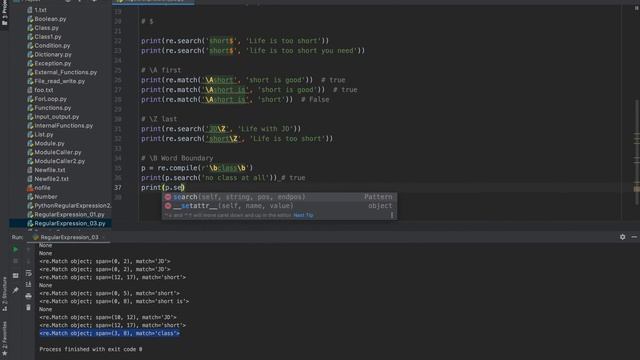This screenshot has height=360, width=640.
Task: Click highlighted console match='class' output line
Action: coord(109,333)
